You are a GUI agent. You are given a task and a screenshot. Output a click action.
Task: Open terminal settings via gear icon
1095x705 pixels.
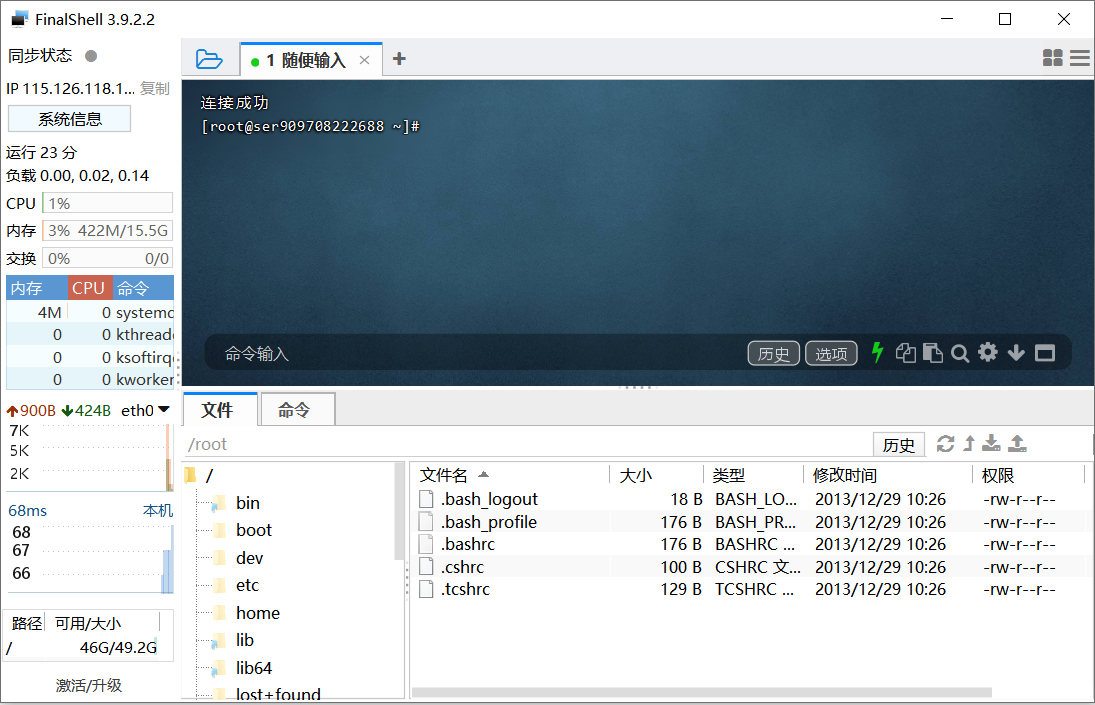(988, 353)
